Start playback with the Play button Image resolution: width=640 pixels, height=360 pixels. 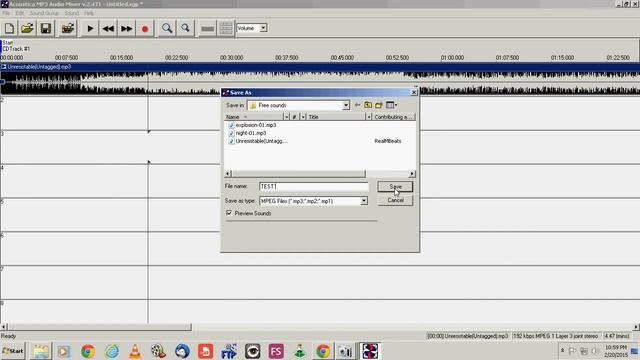[x=90, y=28]
